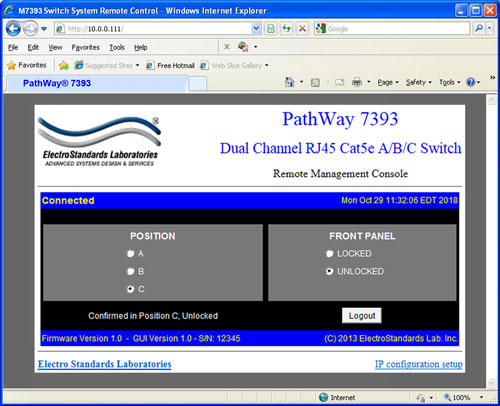Open the IP configuration setup link
500x406 pixels.
[x=419, y=364]
